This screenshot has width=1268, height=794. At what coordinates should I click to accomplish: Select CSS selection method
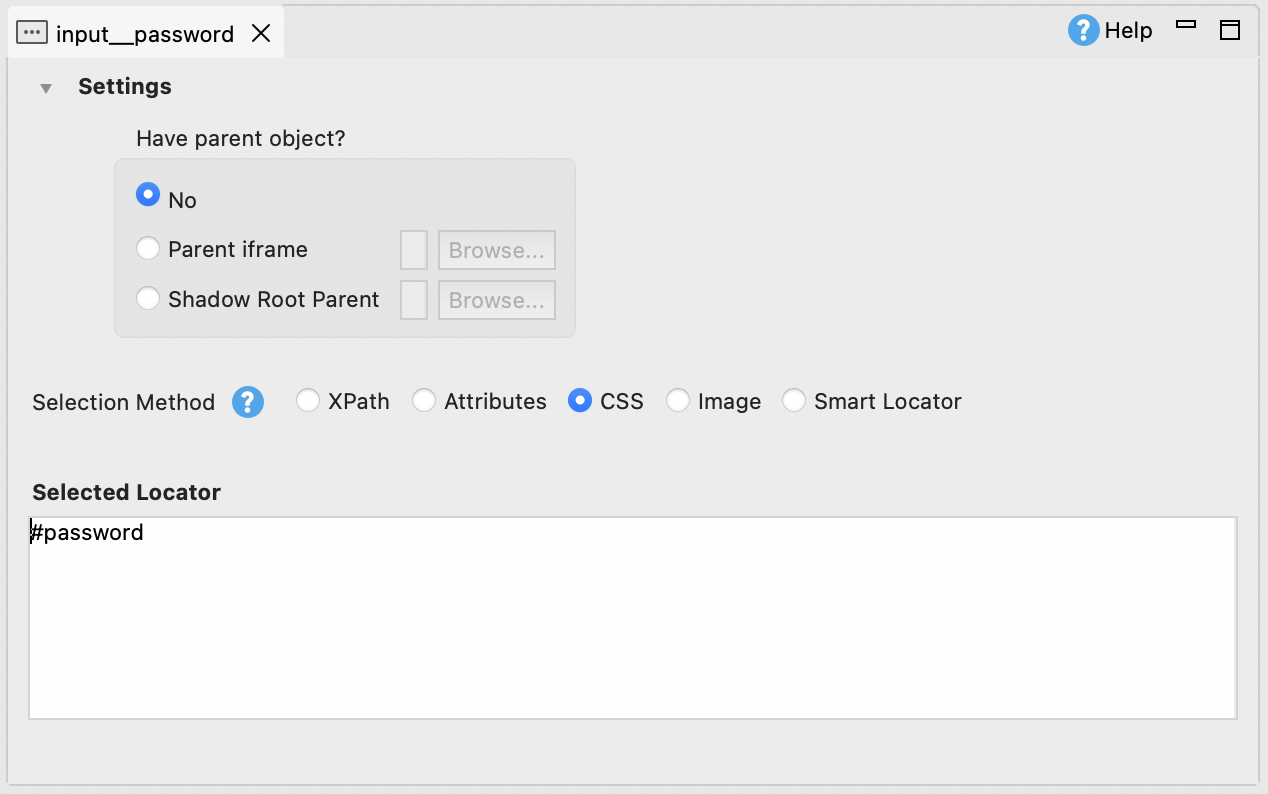tap(579, 401)
